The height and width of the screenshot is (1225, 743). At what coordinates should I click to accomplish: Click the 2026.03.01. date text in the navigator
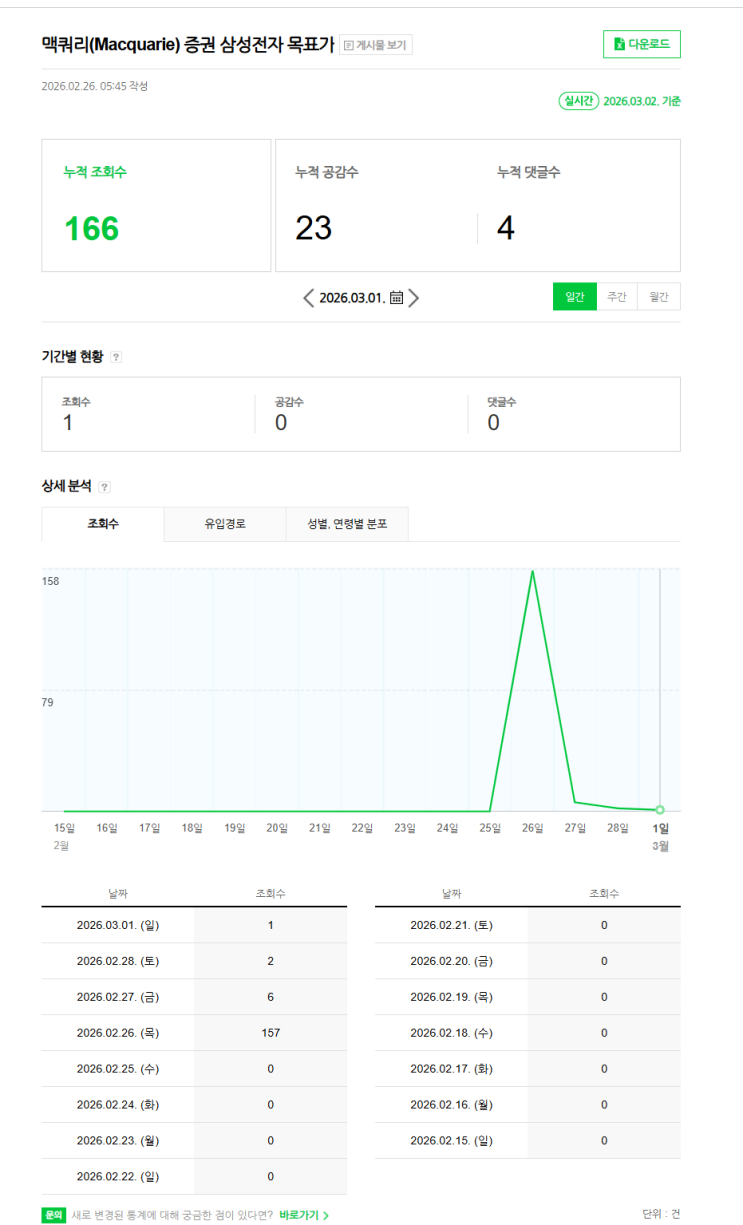tap(352, 298)
